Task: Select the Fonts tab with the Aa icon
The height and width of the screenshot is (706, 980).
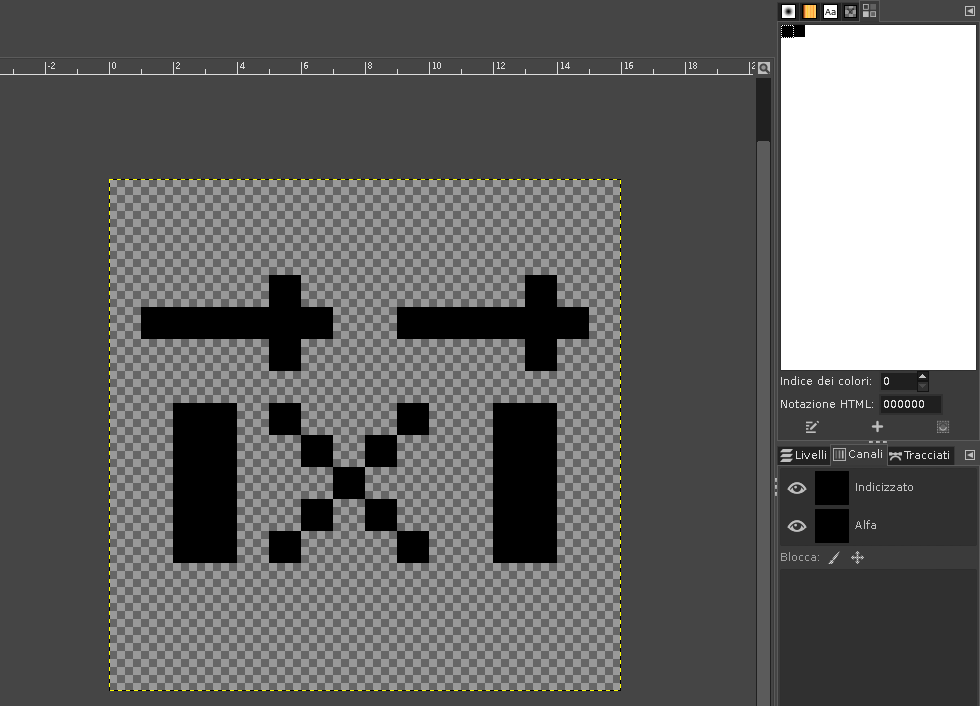Action: [x=830, y=11]
